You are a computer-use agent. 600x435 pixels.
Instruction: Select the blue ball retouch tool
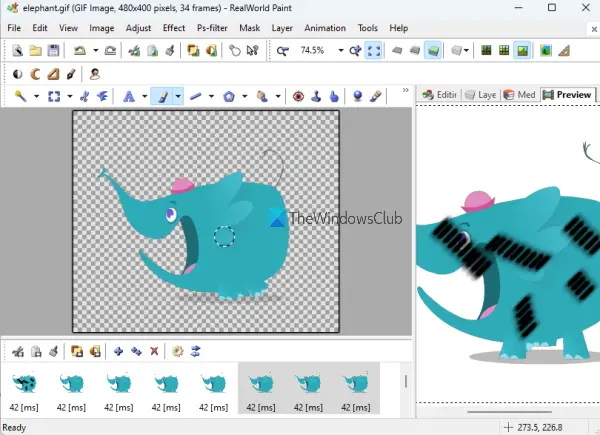coord(358,96)
